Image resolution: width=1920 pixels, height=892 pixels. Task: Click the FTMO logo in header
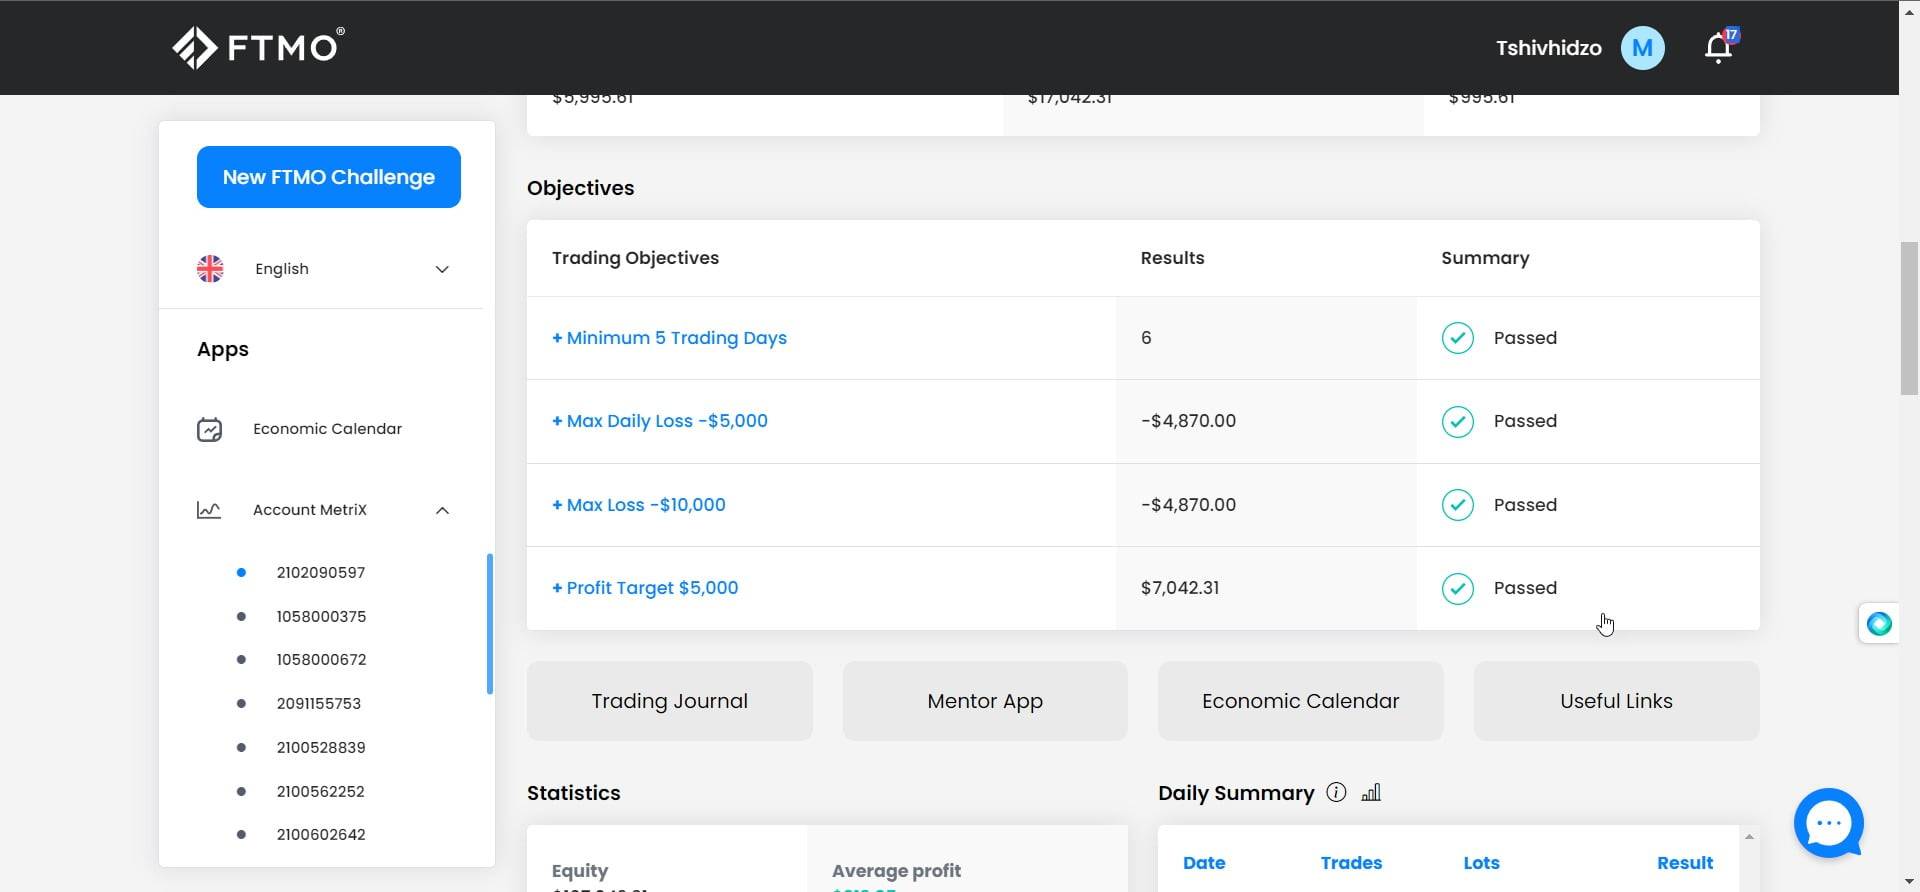[258, 47]
